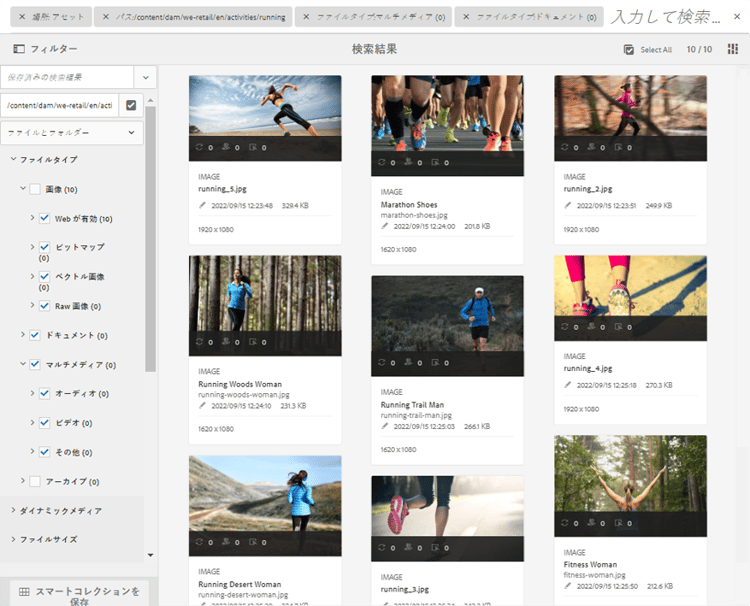Screen dimensions: 750x606
Task: Expand the Raw image (0) node
Action: [32, 305]
